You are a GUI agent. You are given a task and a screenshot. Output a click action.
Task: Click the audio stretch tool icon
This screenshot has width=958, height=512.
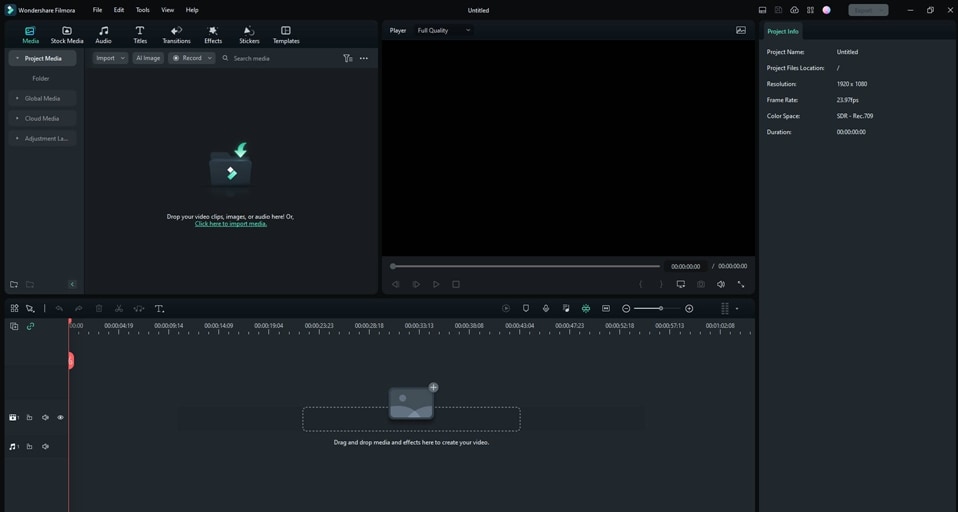tap(139, 309)
